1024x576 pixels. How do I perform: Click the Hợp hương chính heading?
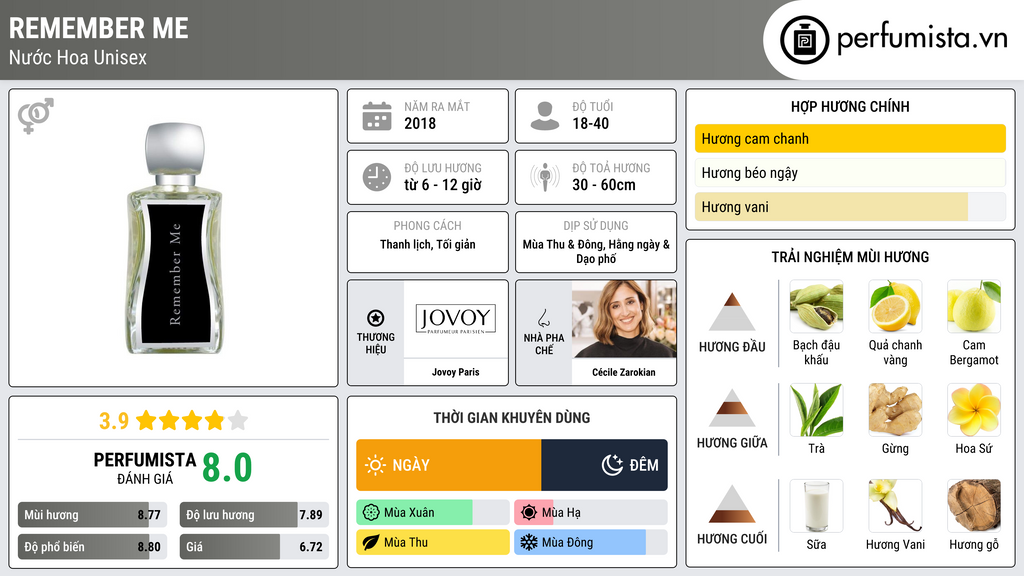(850, 106)
